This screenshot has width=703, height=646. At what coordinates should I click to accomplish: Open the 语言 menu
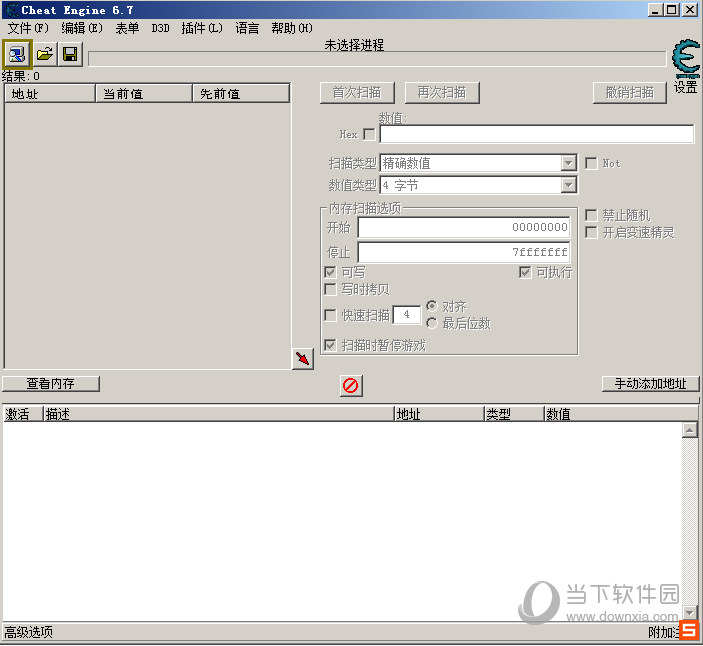point(247,28)
